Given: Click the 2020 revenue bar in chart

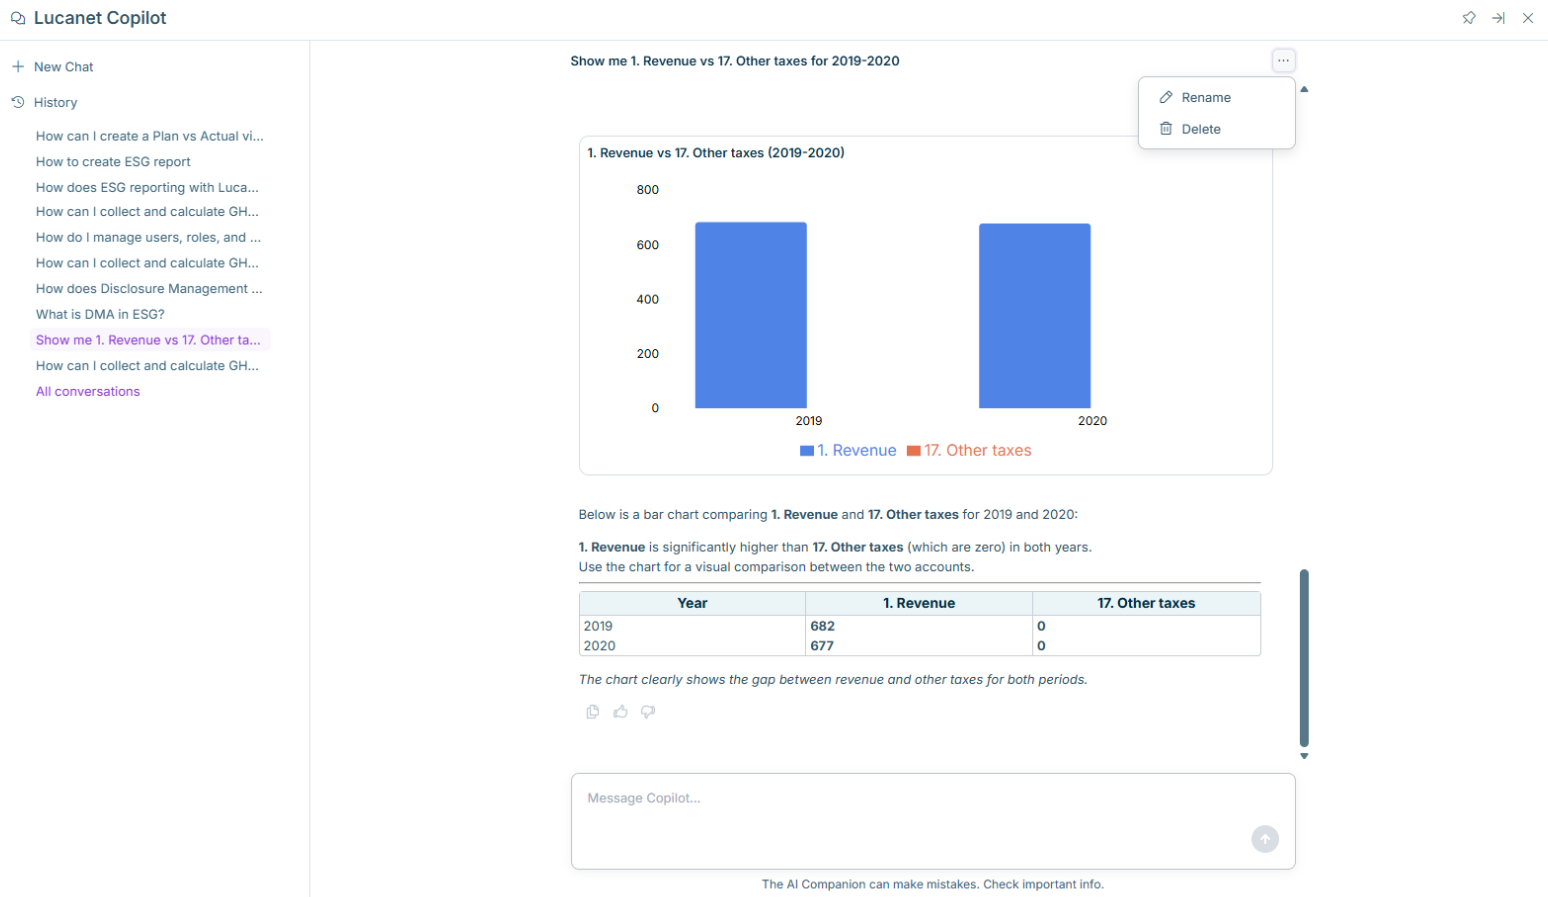Looking at the screenshot, I should coord(1035,316).
